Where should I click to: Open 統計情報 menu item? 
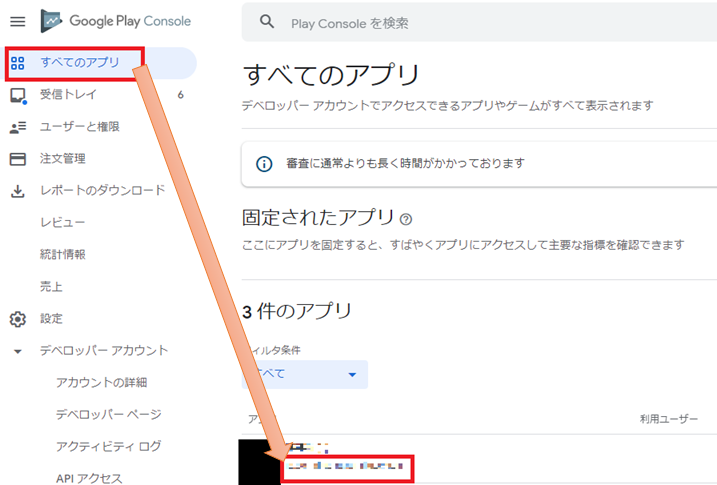63,255
